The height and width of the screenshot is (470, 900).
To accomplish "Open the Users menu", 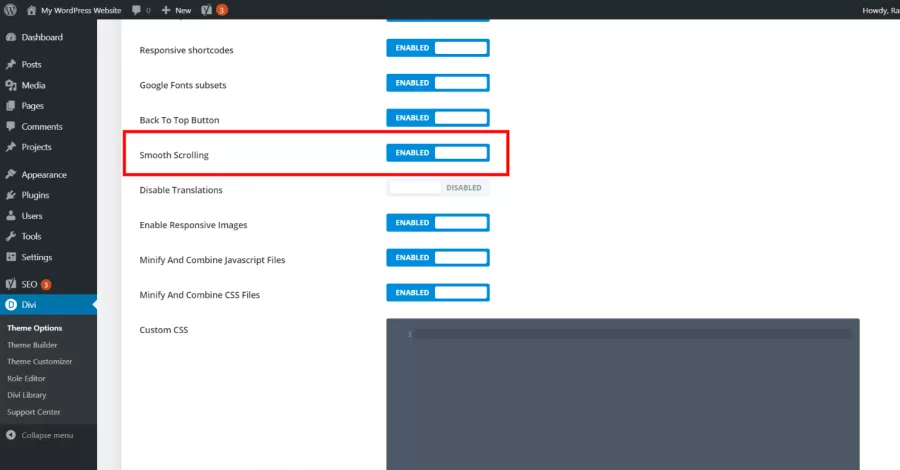I will pos(48,216).
